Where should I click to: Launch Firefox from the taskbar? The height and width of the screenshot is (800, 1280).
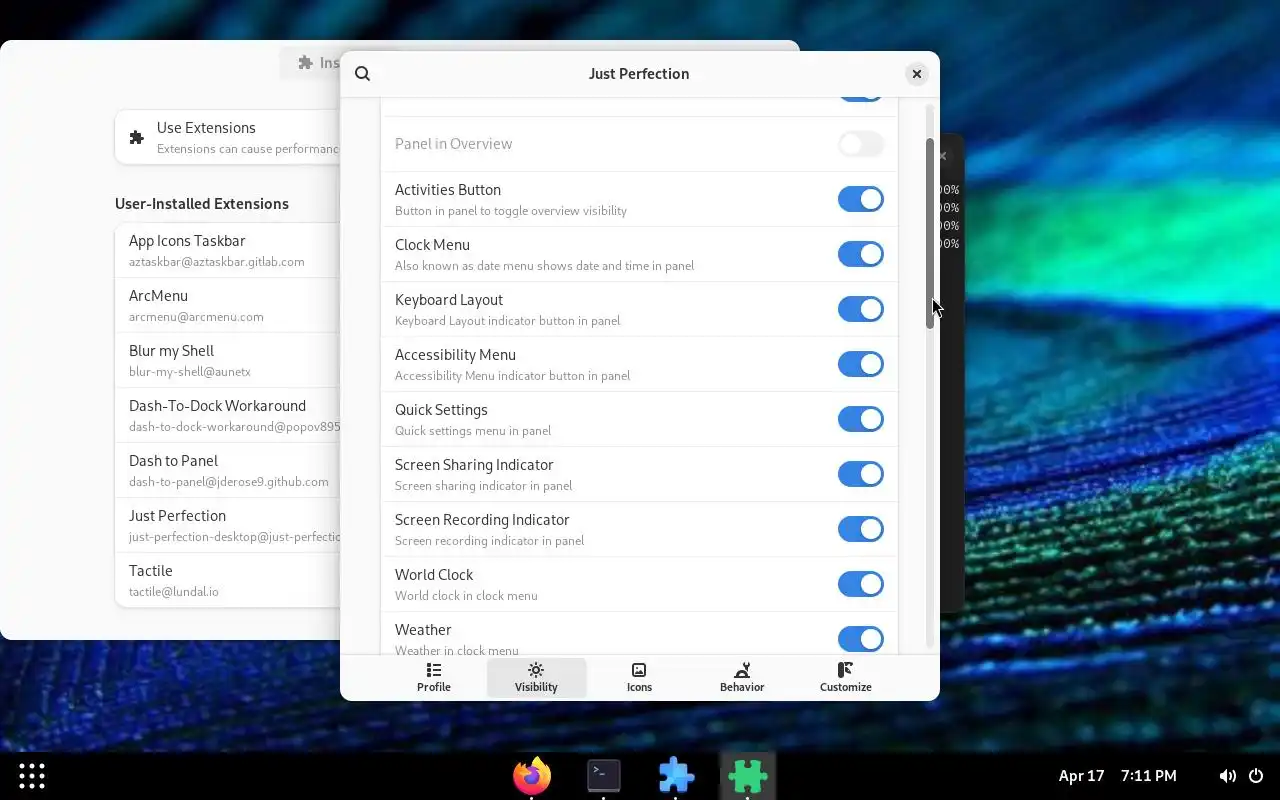(532, 776)
